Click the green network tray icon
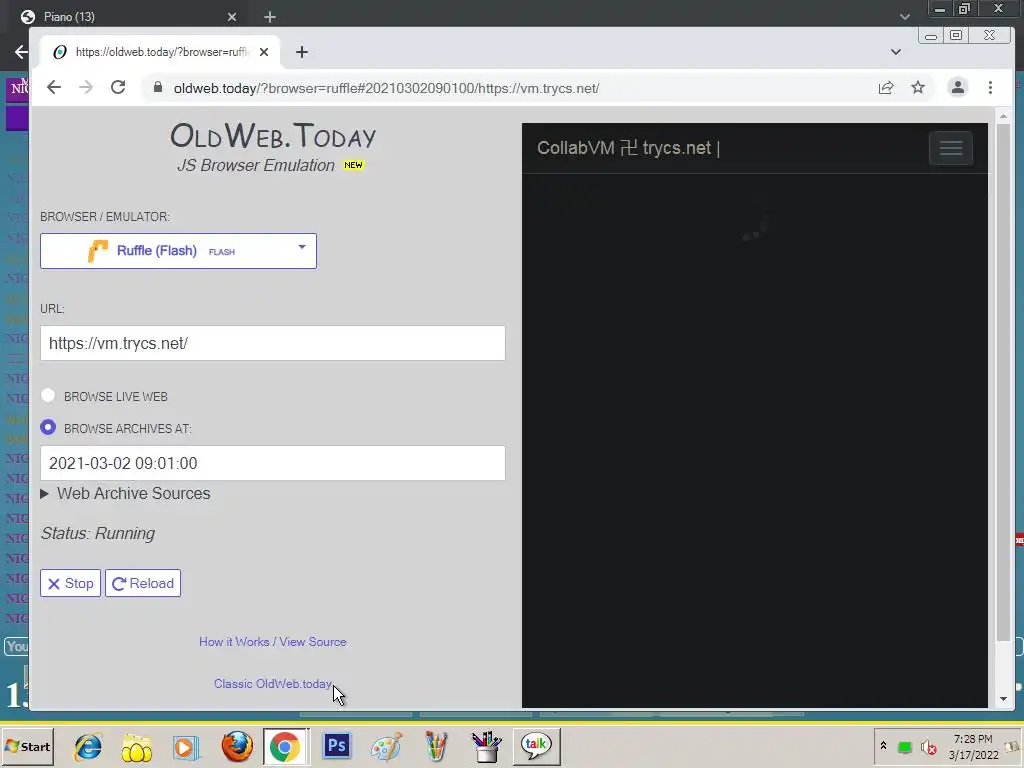The height and width of the screenshot is (768, 1024). 904,746
